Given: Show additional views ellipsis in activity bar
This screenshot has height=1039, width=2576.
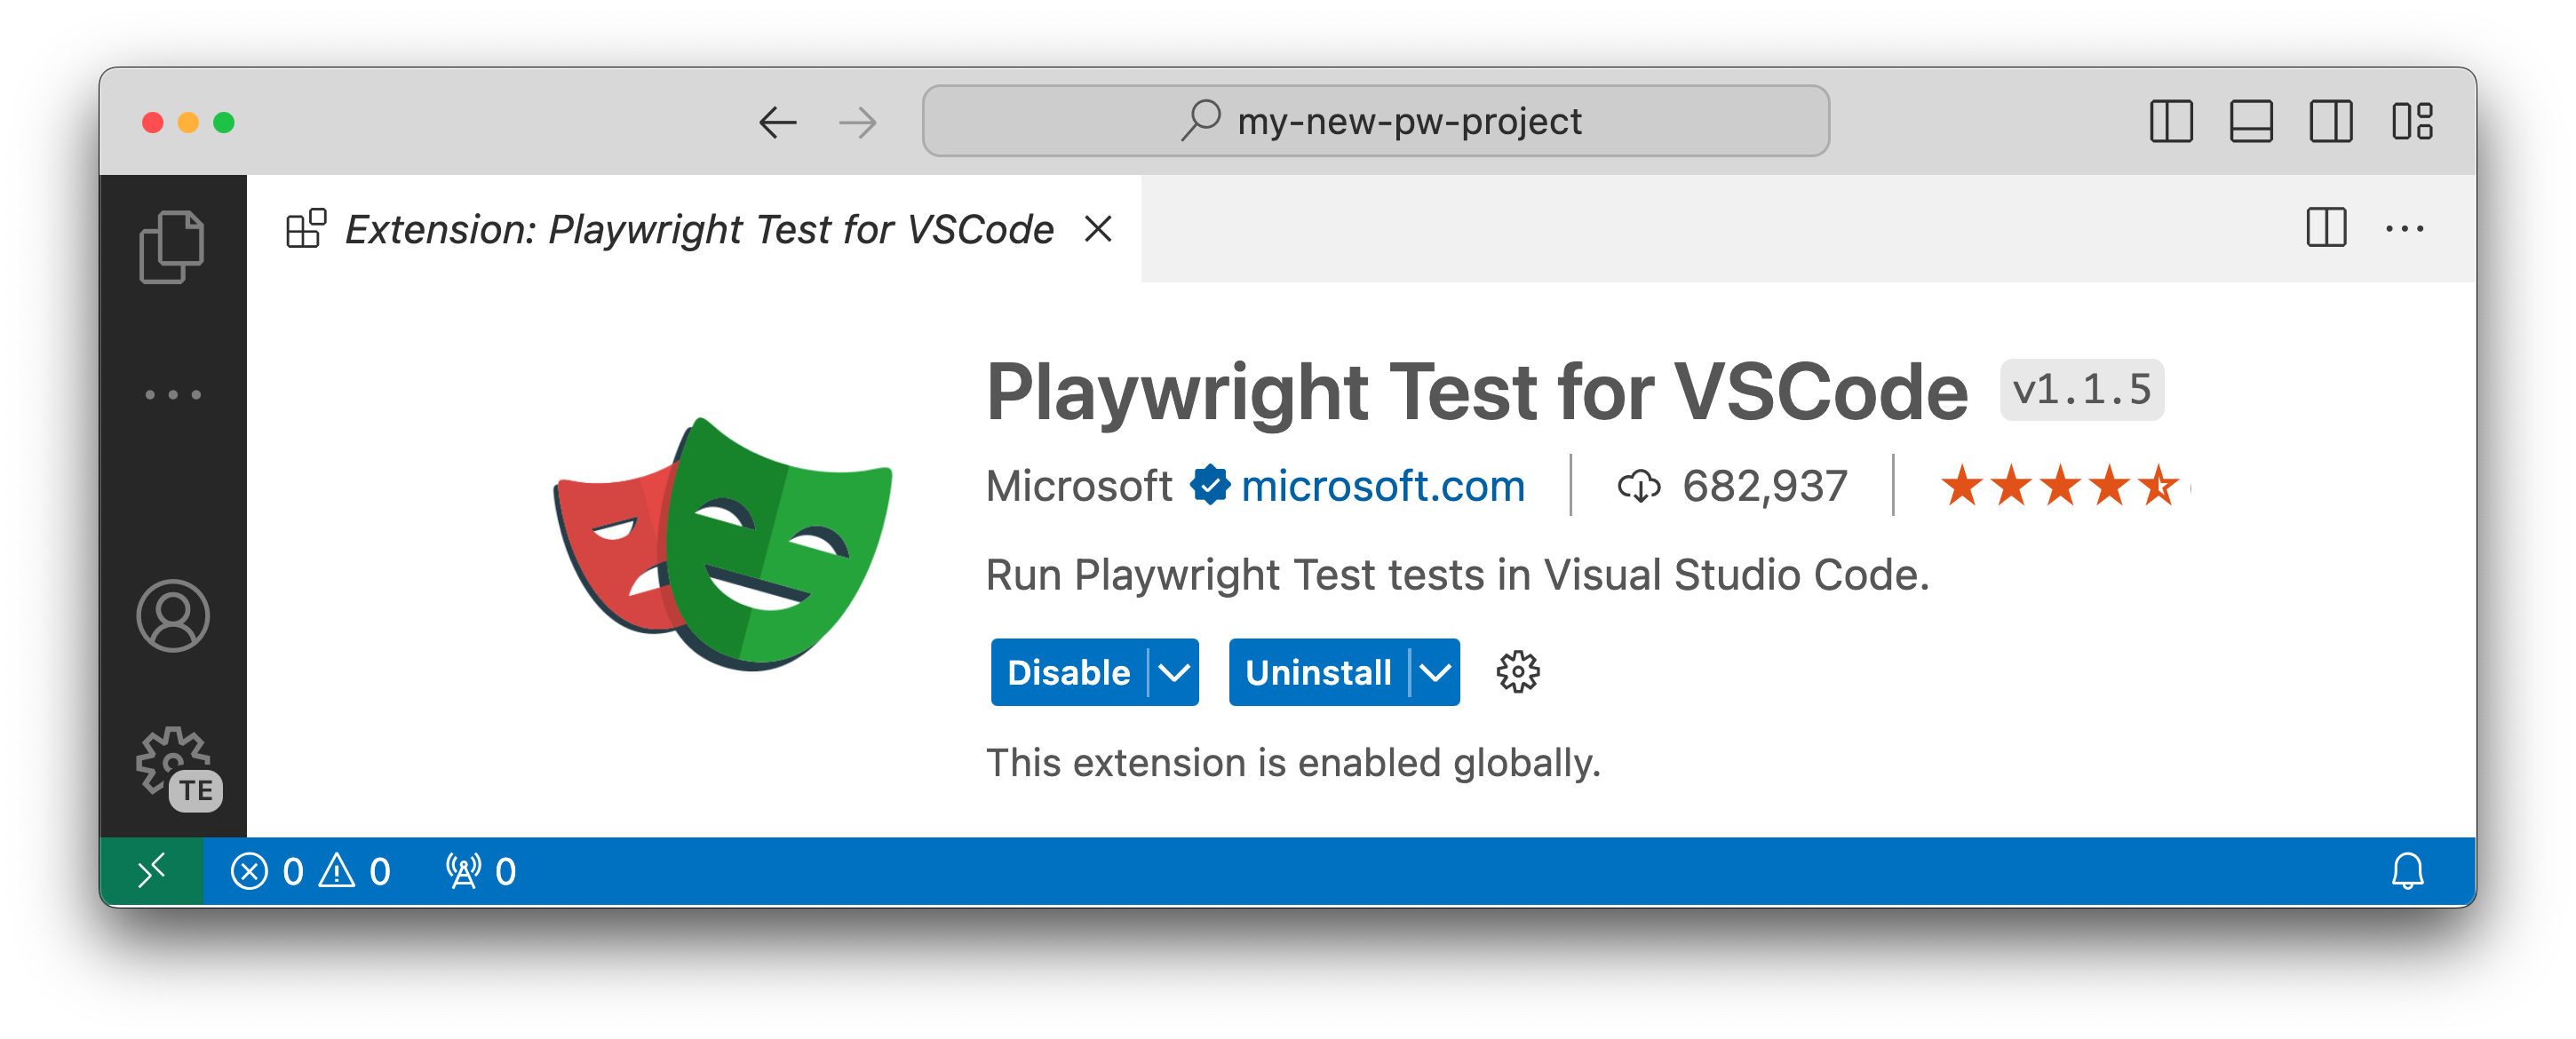Looking at the screenshot, I should point(173,395).
